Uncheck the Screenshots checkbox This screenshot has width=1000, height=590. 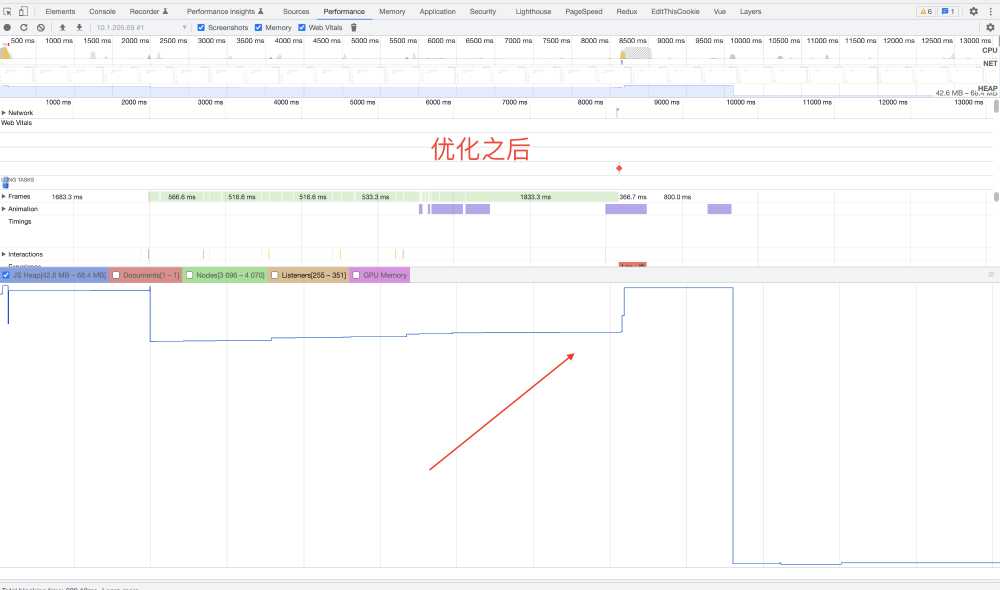[x=202, y=27]
